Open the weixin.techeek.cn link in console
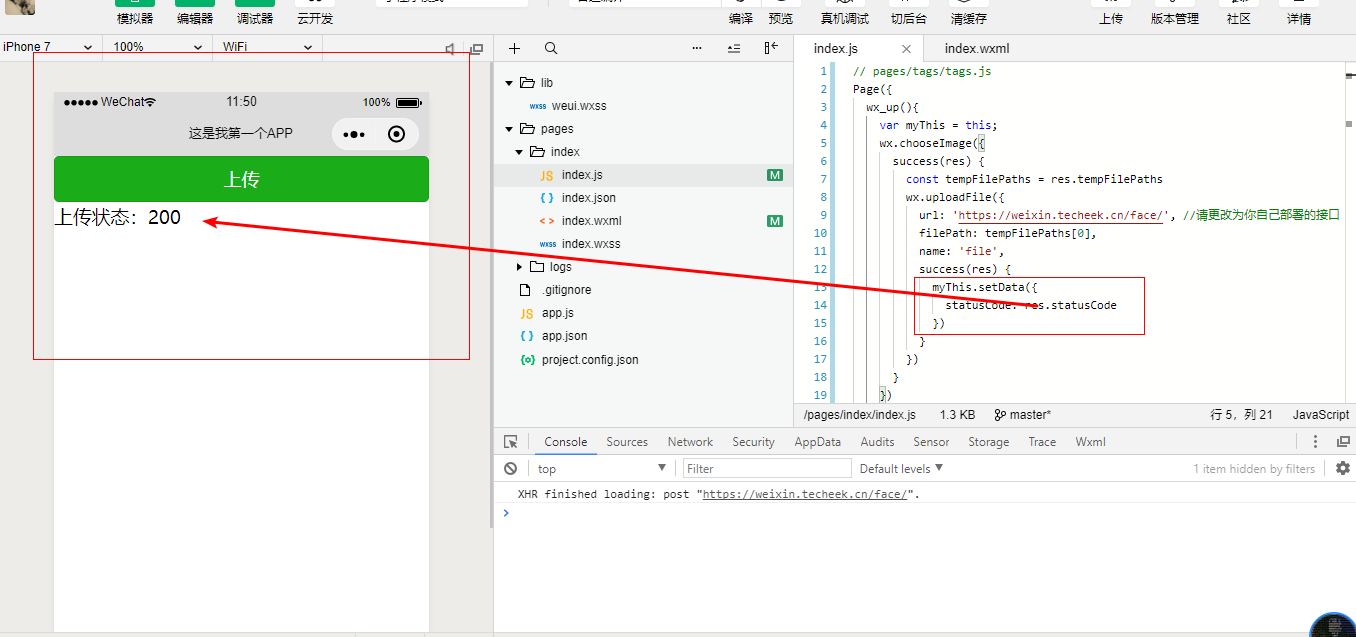This screenshot has height=637, width=1356. tap(805, 494)
